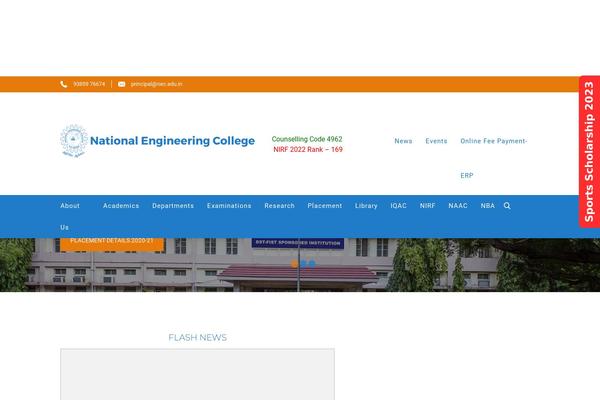Follow the News link
Screen dimensions: 600x400
click(403, 141)
